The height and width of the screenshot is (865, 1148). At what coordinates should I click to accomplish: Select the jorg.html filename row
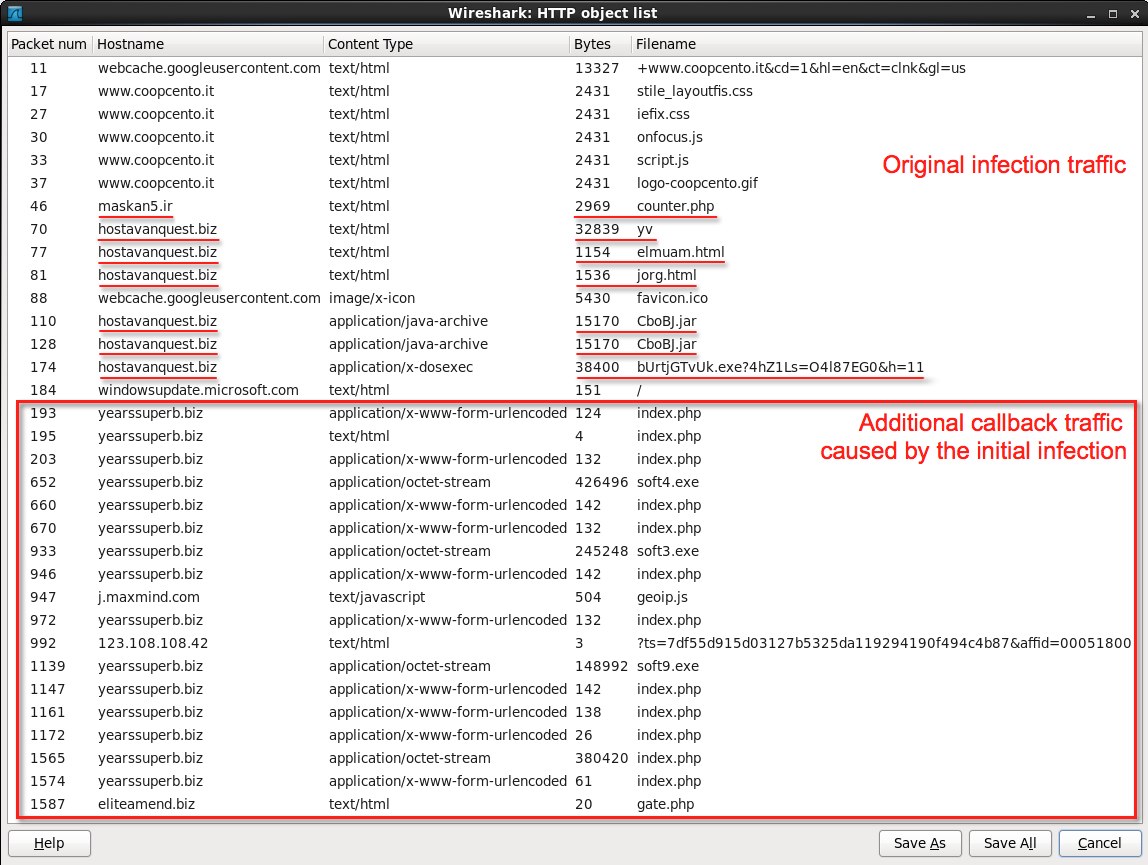click(x=574, y=275)
